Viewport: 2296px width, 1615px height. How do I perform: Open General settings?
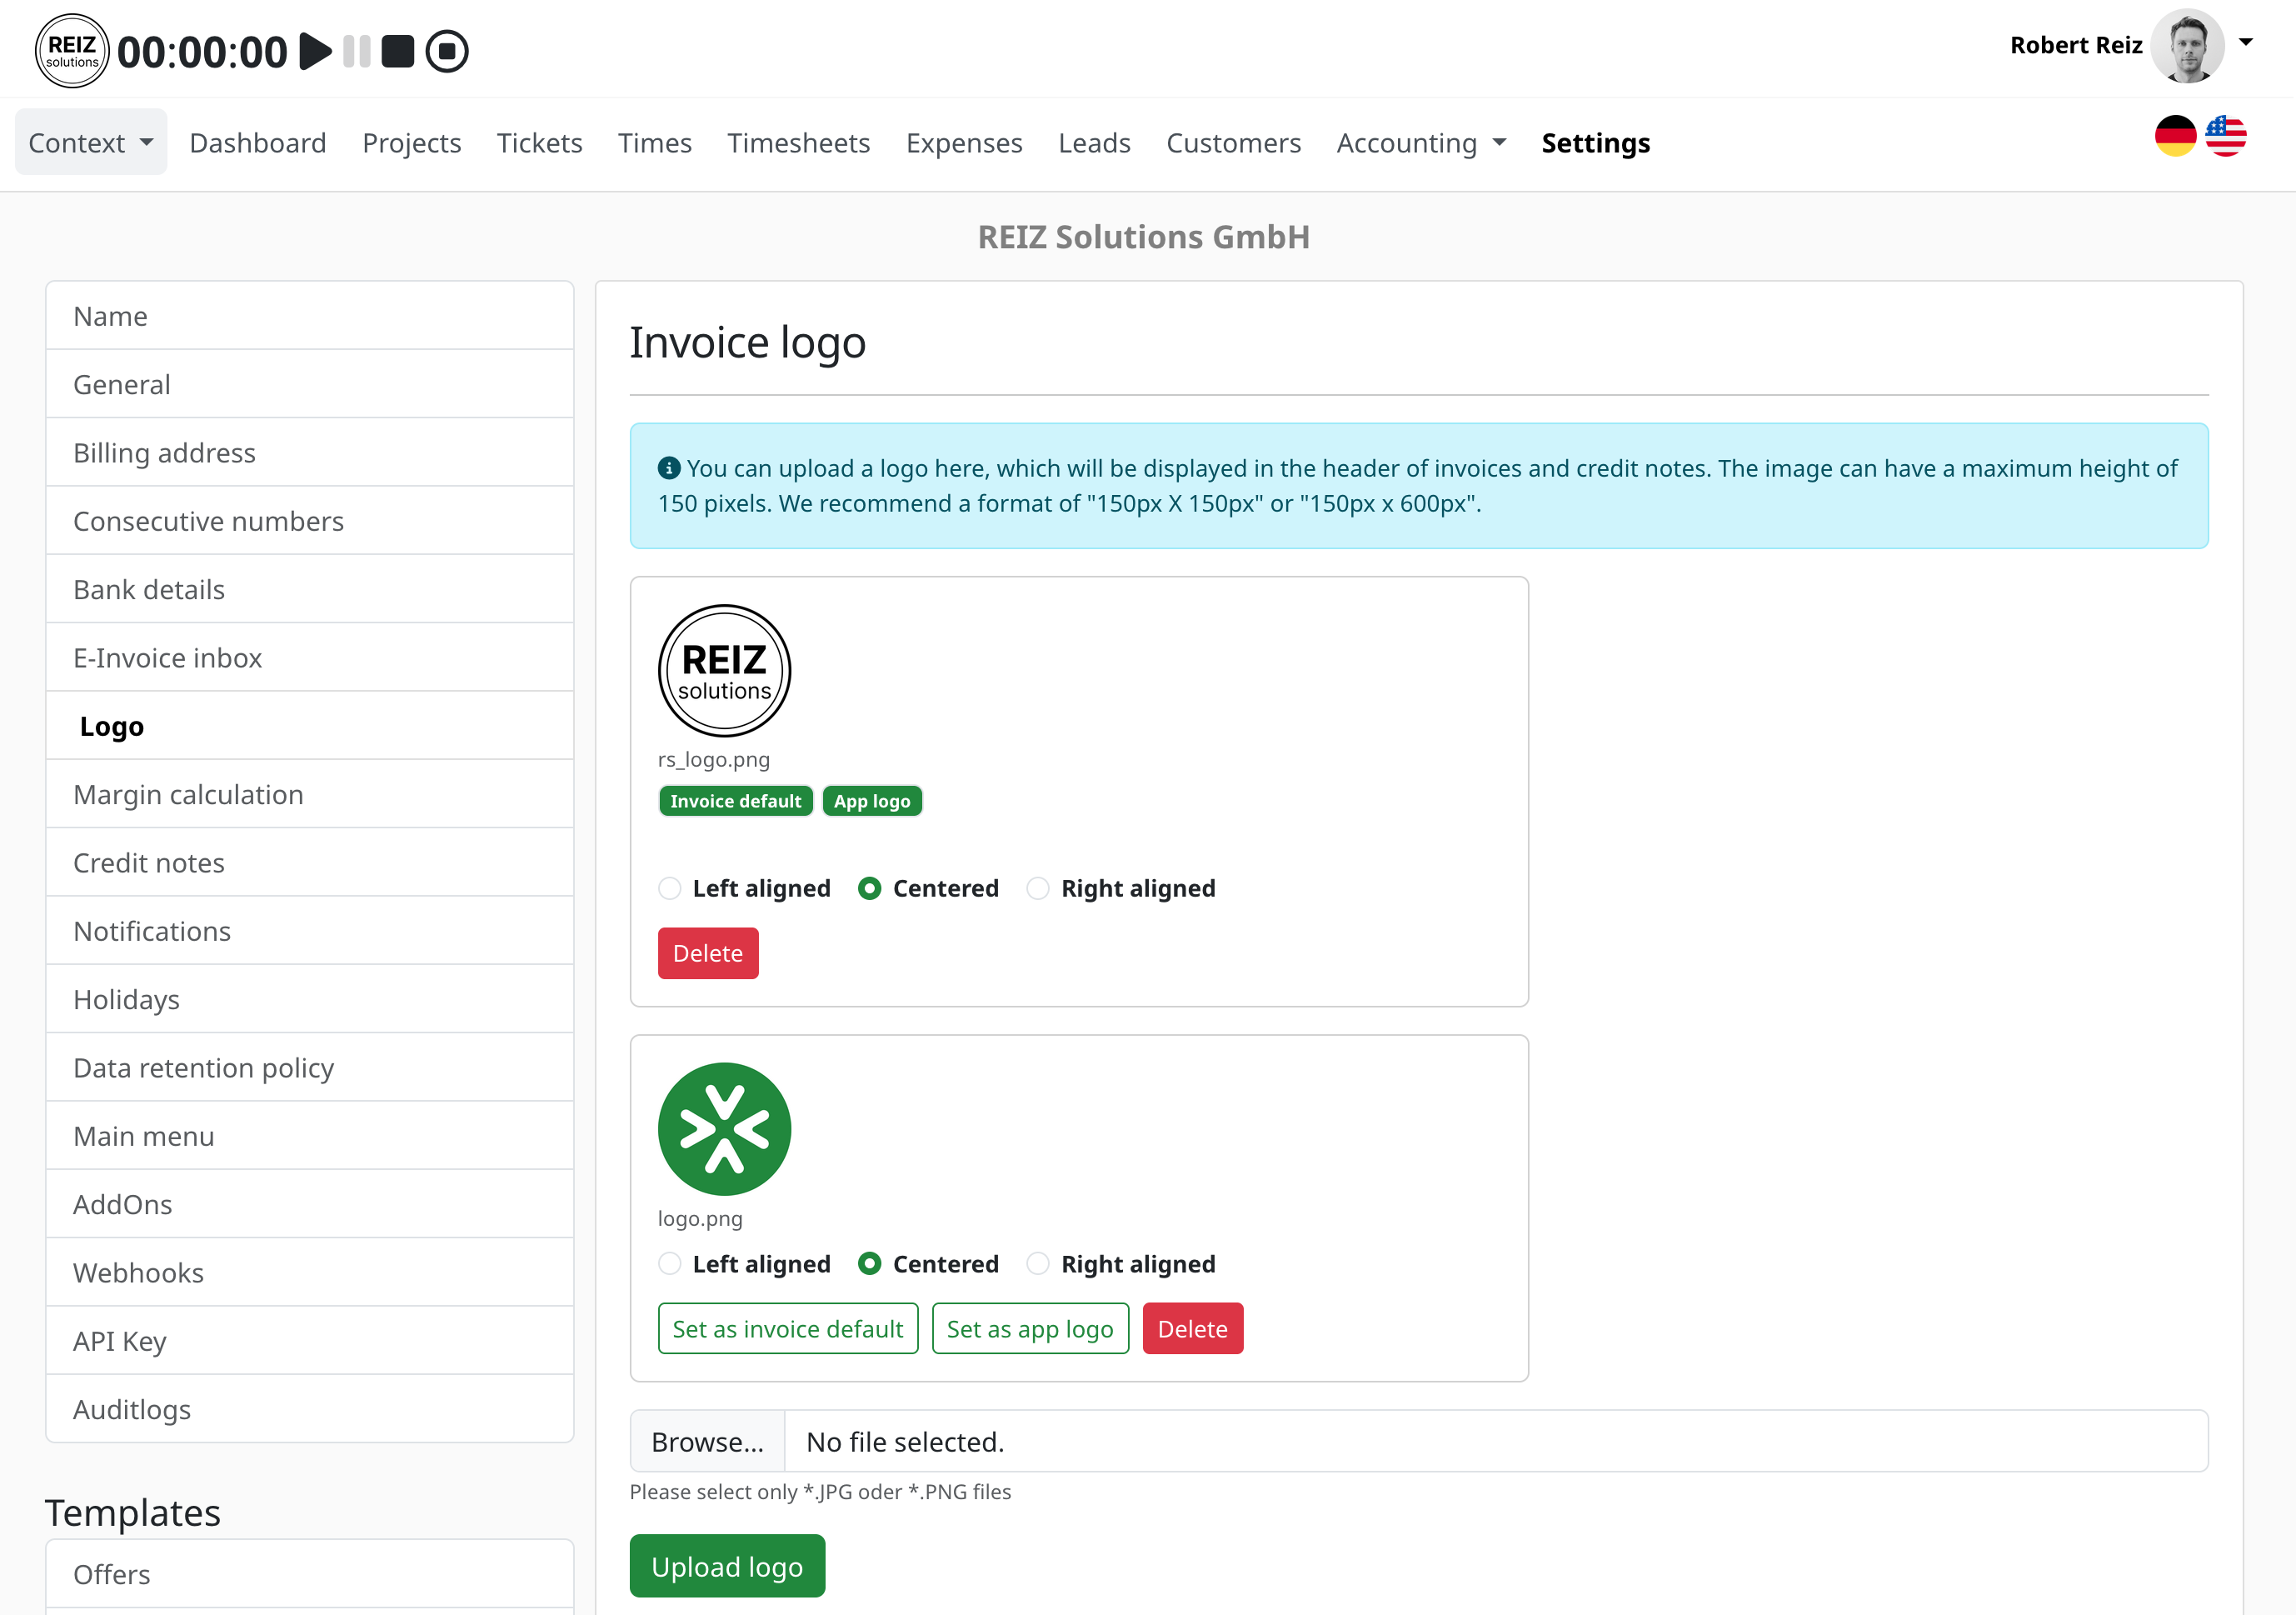coord(310,384)
